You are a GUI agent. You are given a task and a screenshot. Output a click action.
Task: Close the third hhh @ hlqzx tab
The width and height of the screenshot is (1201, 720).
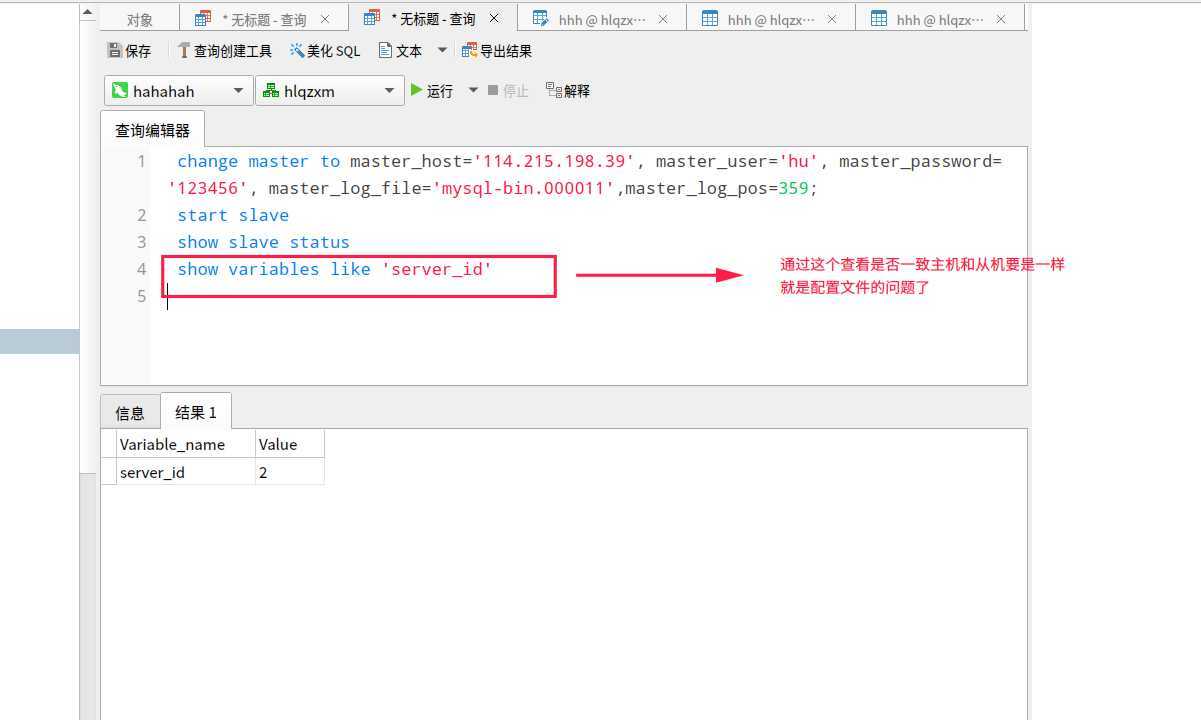(1002, 19)
